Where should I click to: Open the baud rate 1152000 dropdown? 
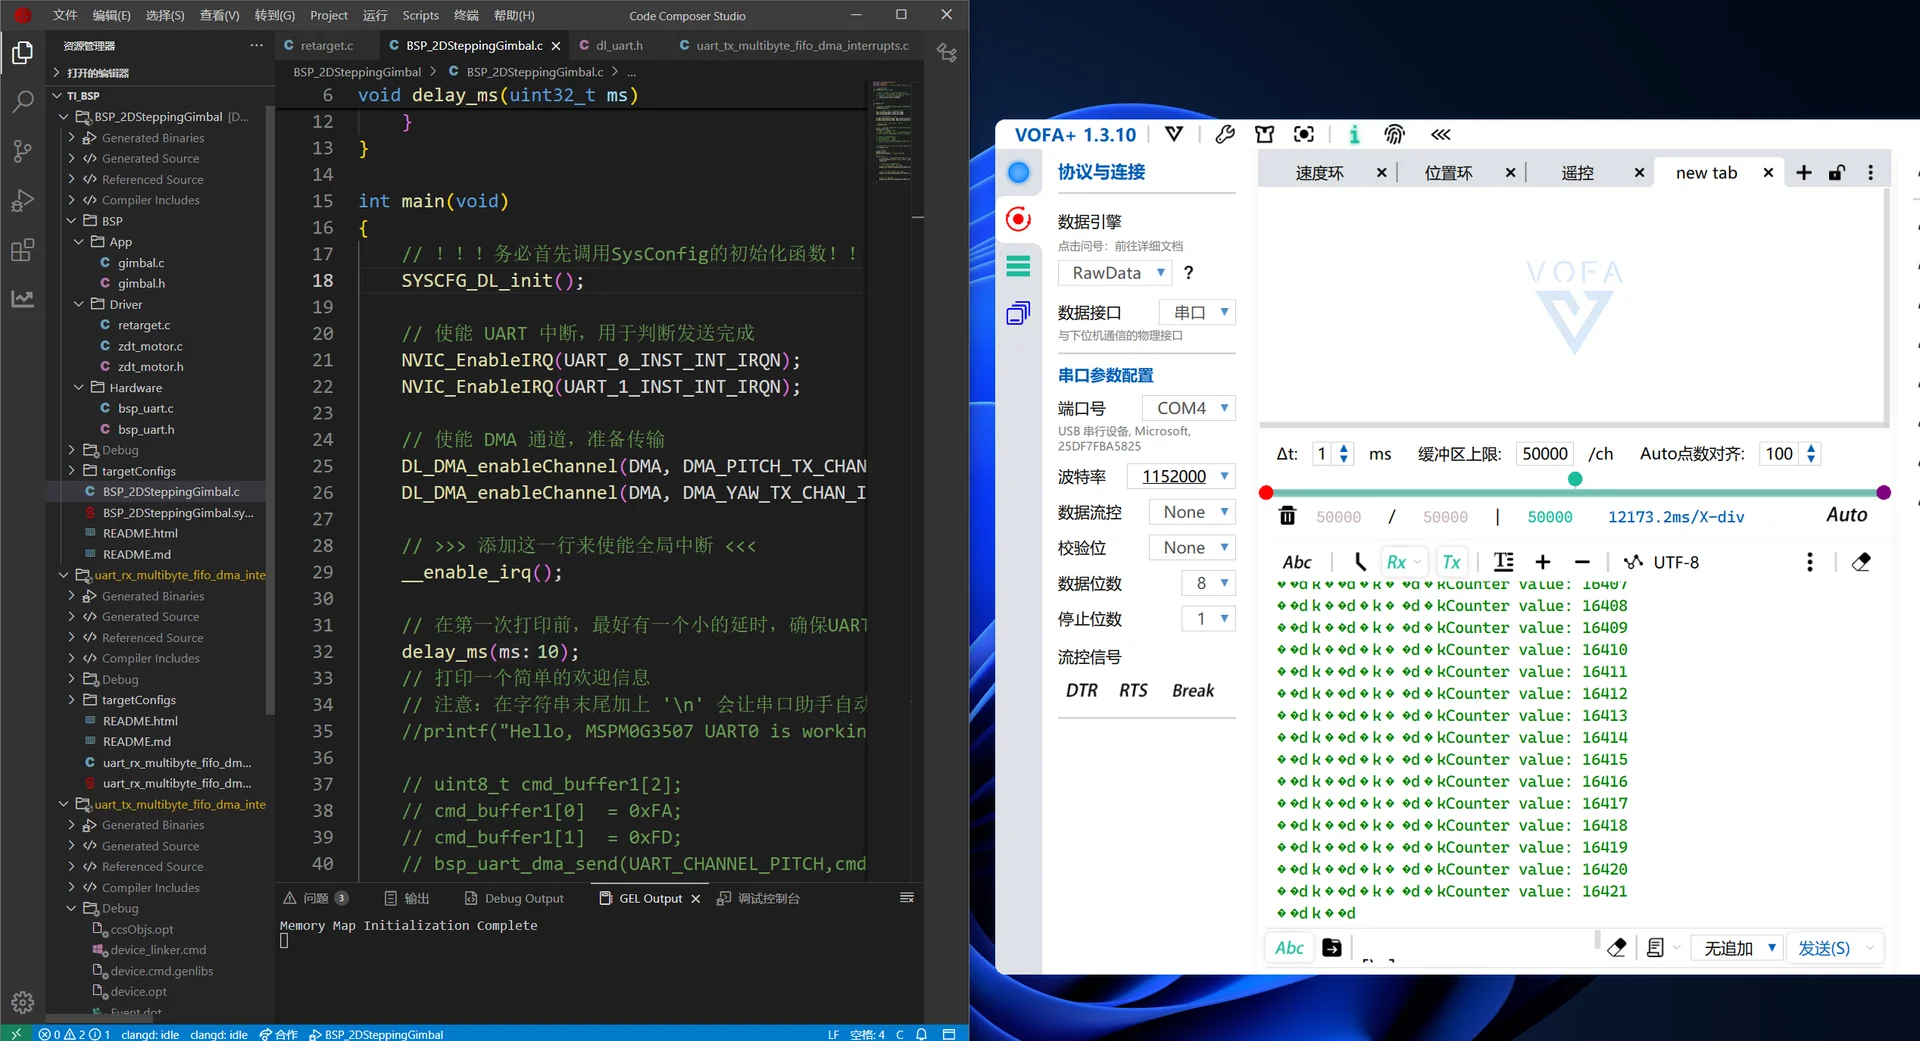[1181, 476]
